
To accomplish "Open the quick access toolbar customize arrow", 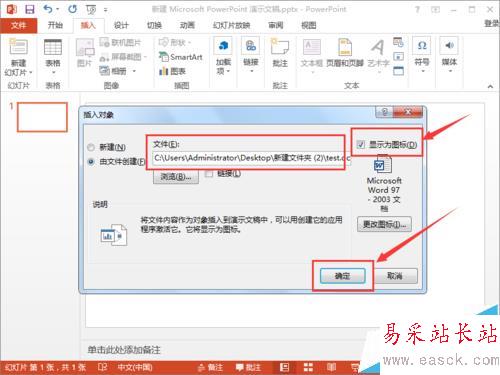I will point(105,10).
